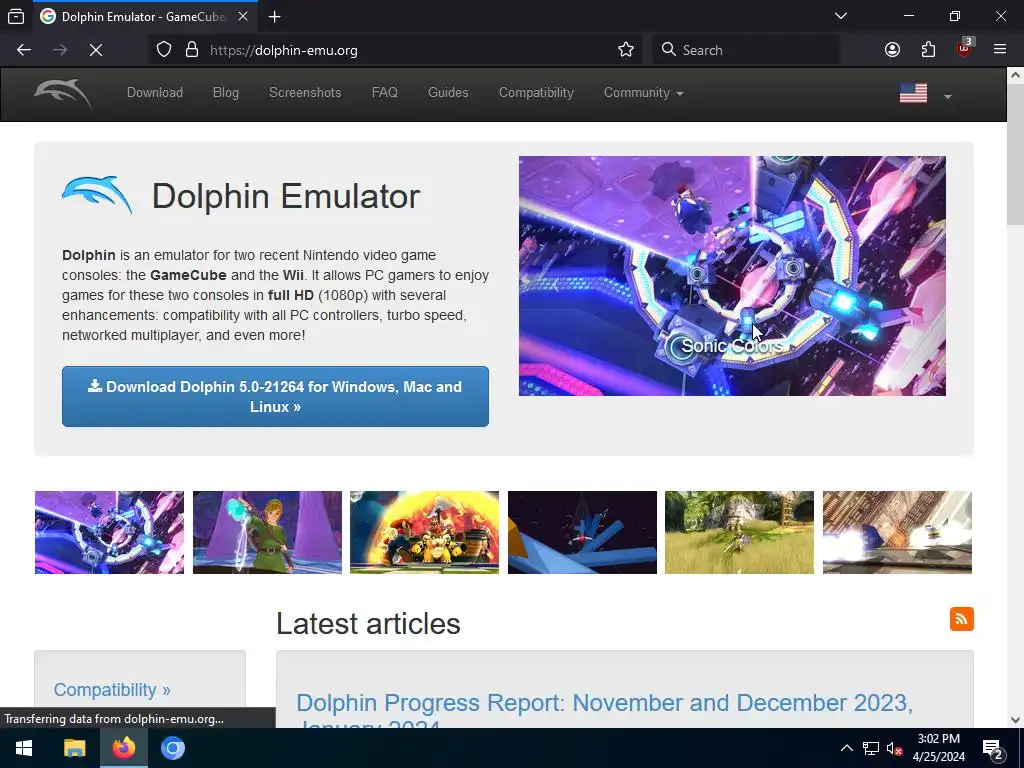
Task: Open the Download nav link
Action: 155,93
